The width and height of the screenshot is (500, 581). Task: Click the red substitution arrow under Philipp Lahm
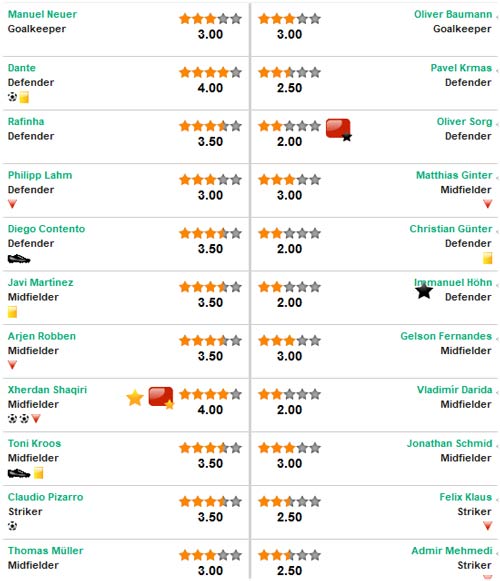[12, 203]
